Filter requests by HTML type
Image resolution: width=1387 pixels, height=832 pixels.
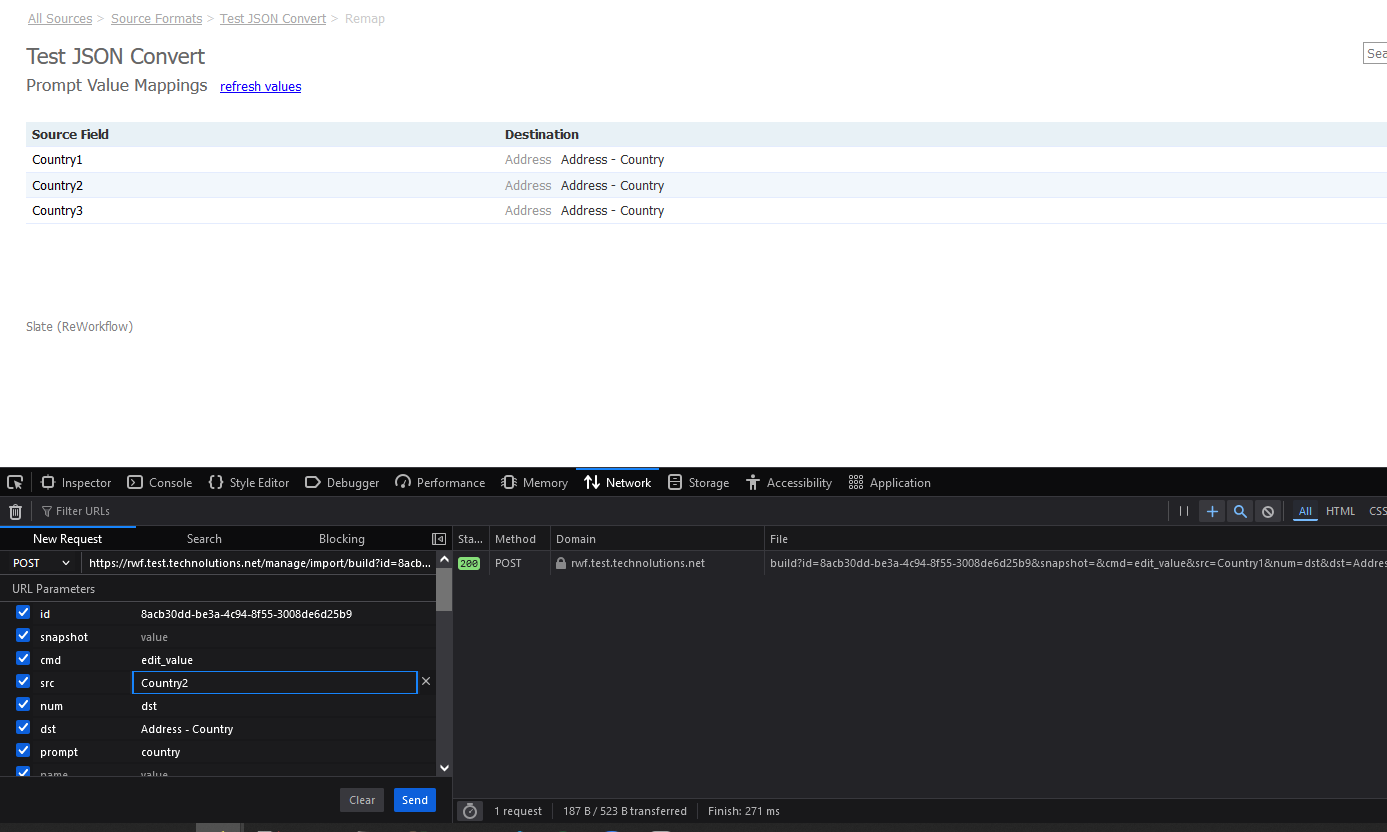click(x=1341, y=511)
